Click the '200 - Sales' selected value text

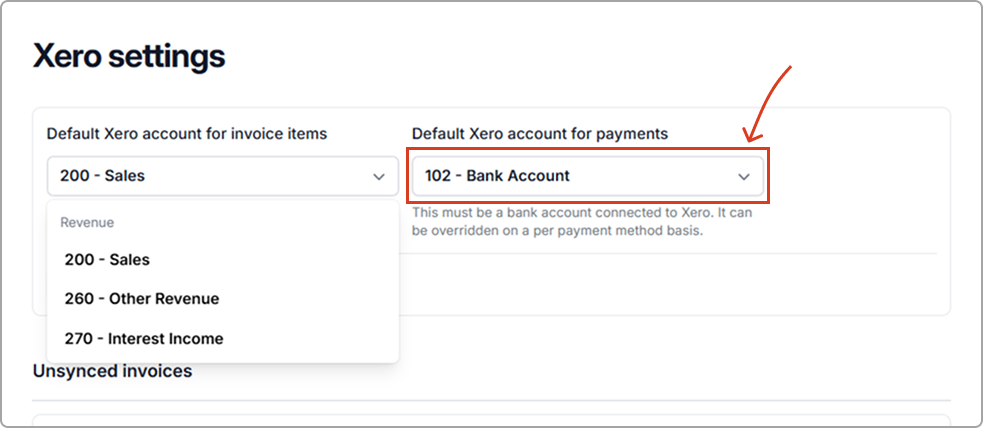102,176
